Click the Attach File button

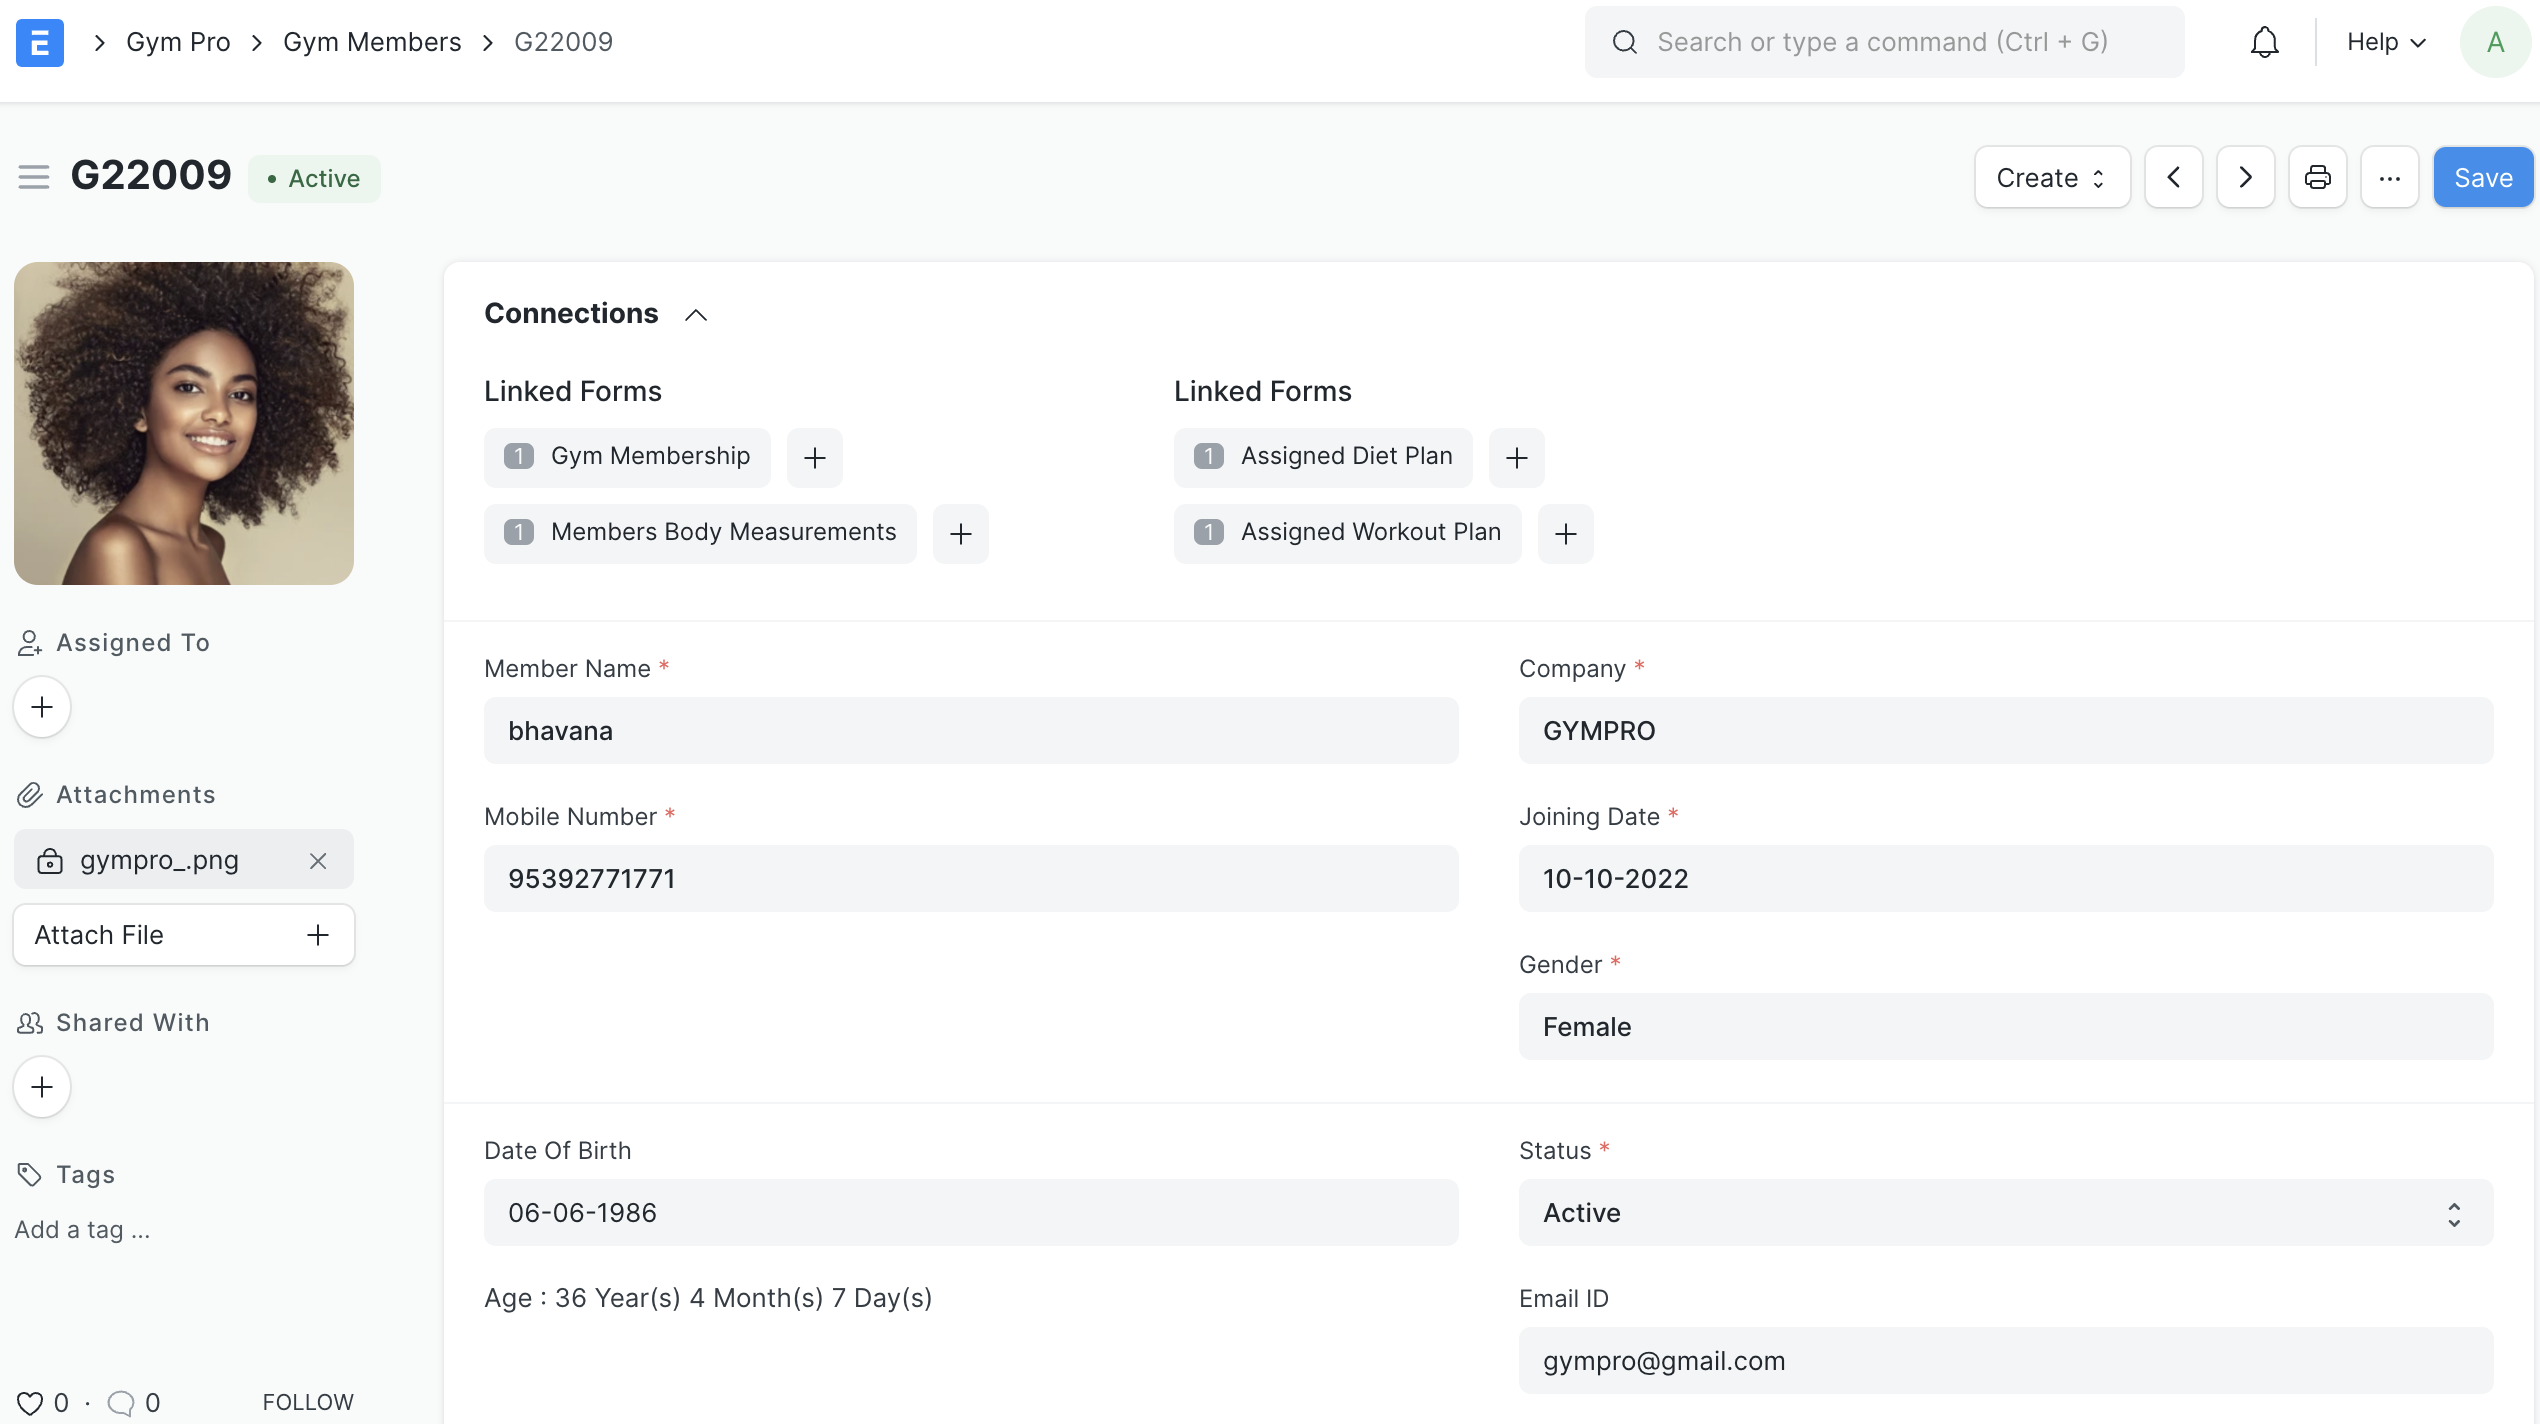184,935
